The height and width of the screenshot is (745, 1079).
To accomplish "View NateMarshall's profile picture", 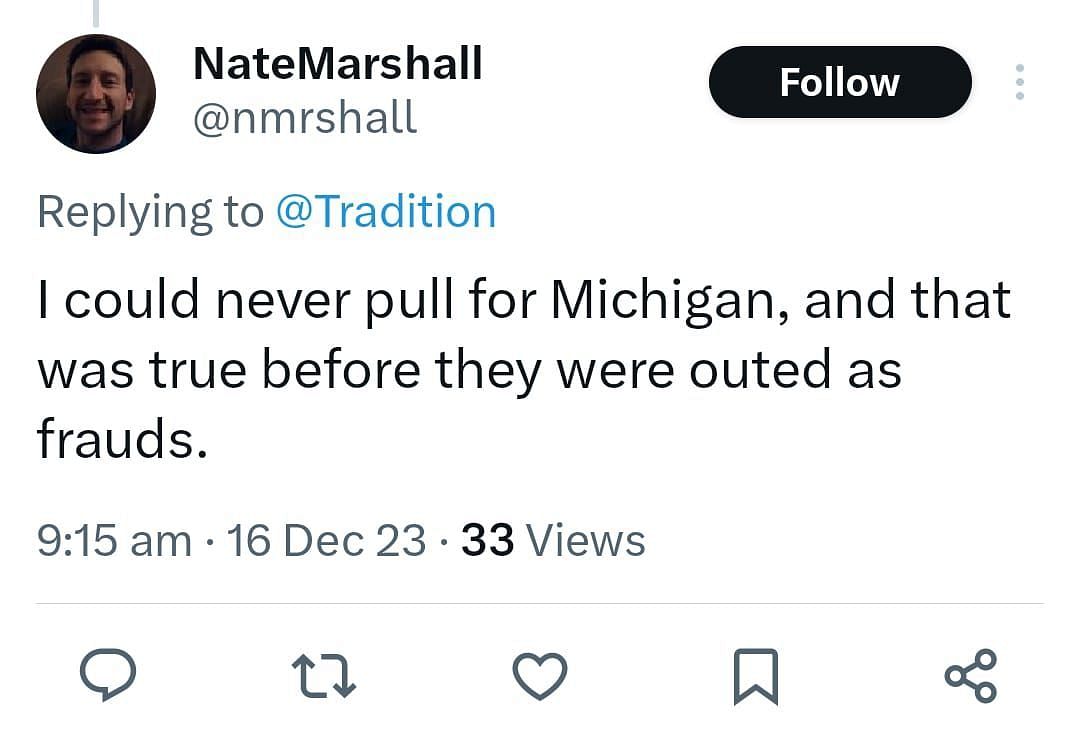I will [x=96, y=94].
